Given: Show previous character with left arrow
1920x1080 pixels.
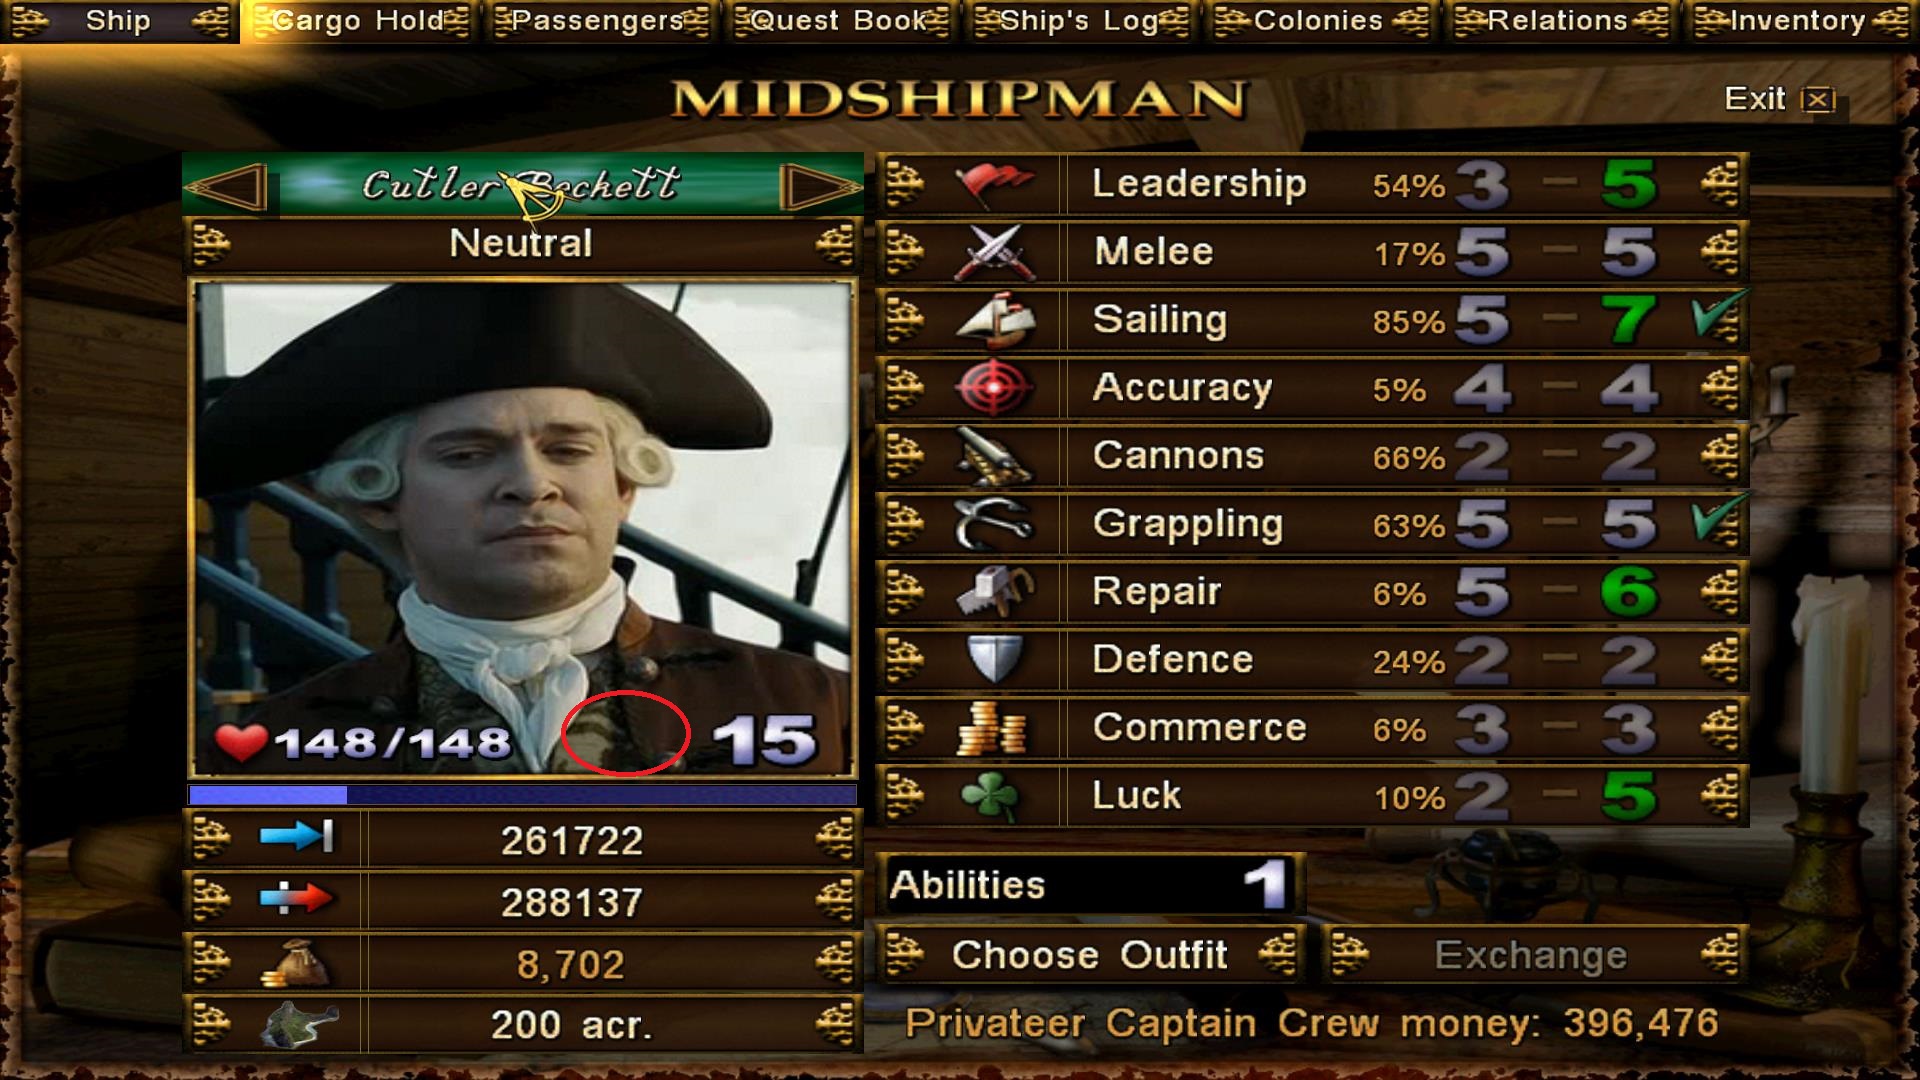Looking at the screenshot, I should point(228,186).
